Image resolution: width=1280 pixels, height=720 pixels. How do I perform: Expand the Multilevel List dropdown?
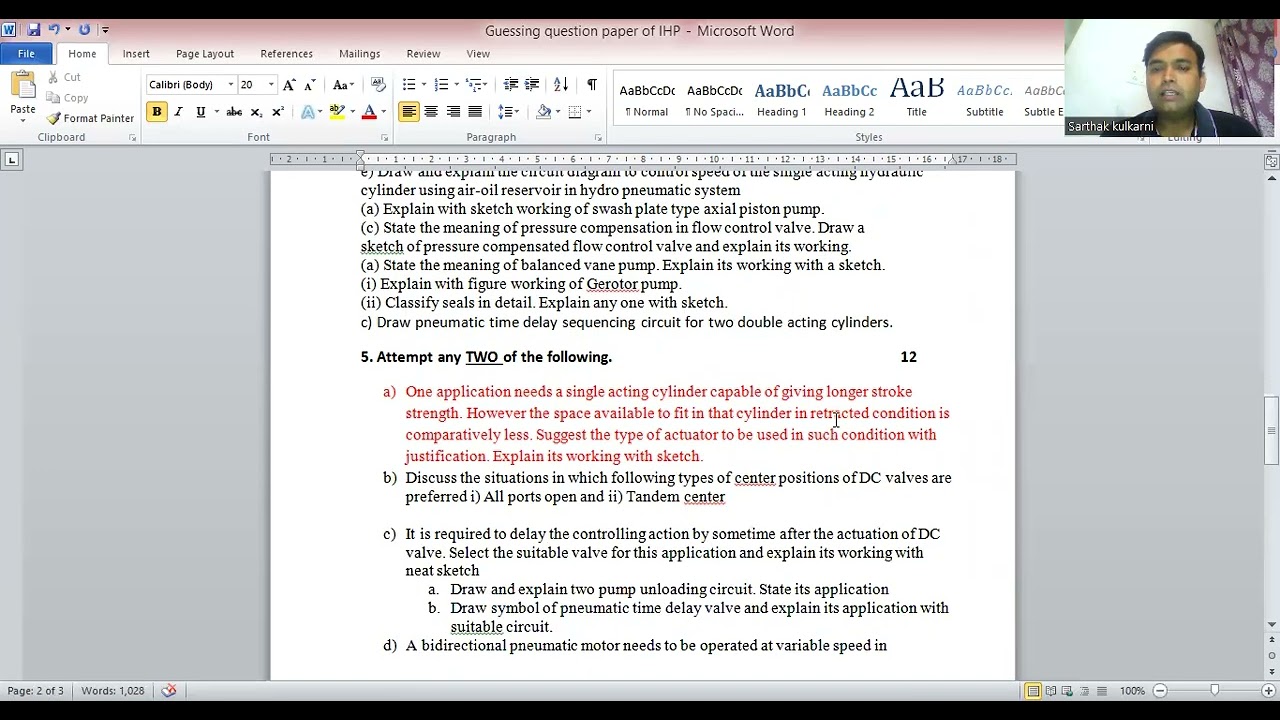point(484,85)
